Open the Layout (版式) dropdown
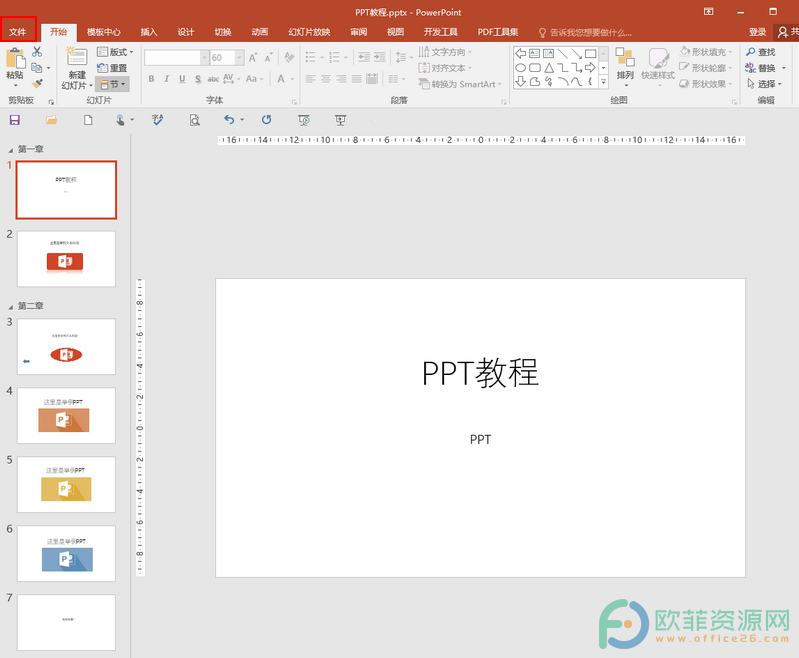 coord(115,52)
